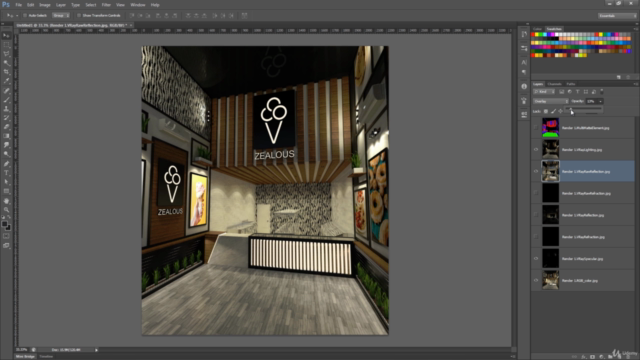Open the Layer menu
Viewport: 640px width, 360px height.
point(61,5)
